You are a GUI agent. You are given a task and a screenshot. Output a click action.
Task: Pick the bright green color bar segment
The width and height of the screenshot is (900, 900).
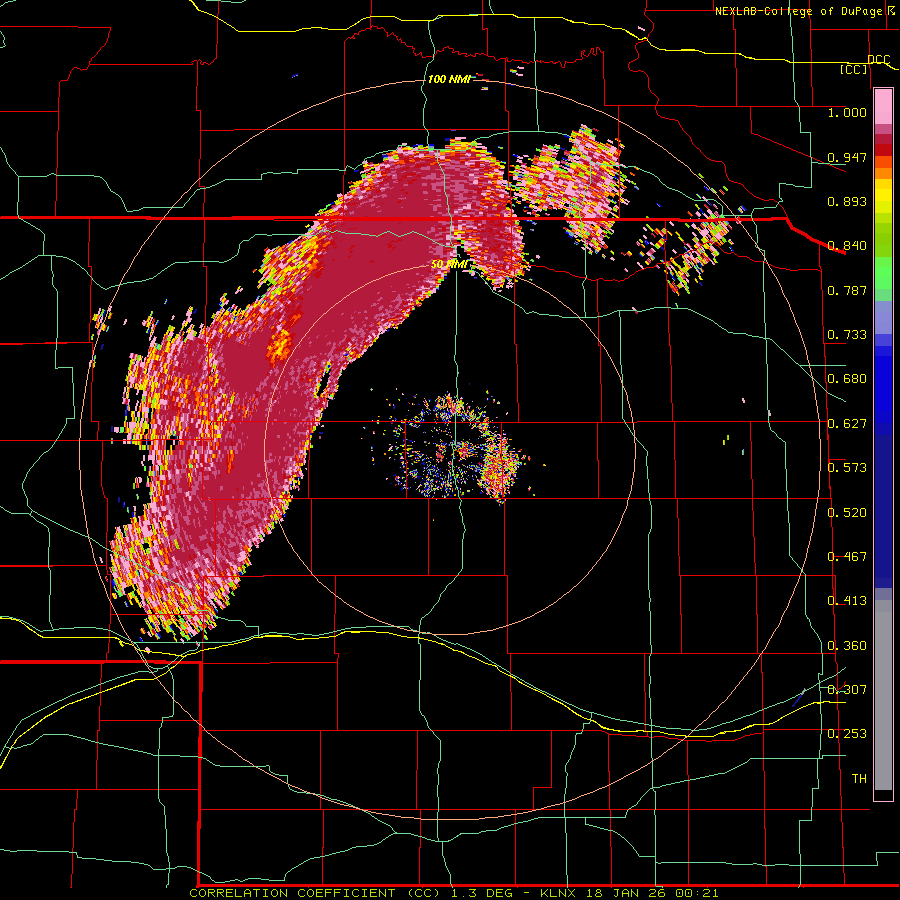pos(883,273)
